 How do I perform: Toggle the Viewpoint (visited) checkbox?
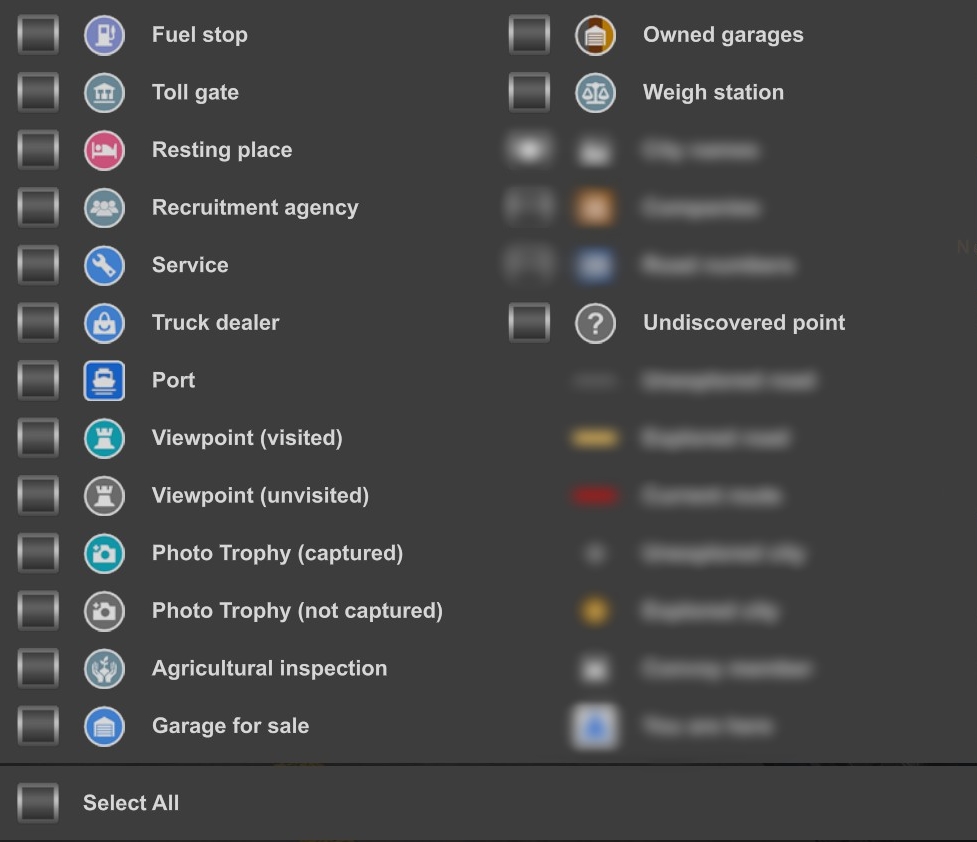[38, 438]
